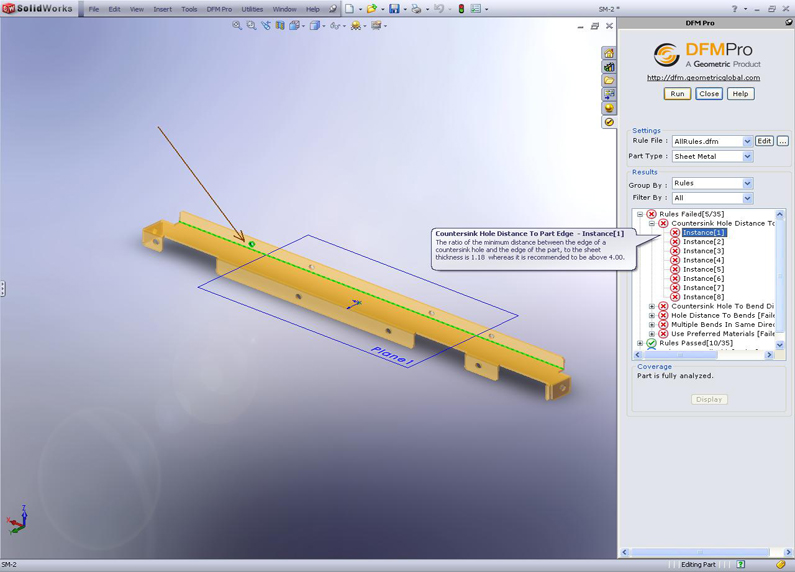Click the Help button in DFMPro panel

[740, 94]
